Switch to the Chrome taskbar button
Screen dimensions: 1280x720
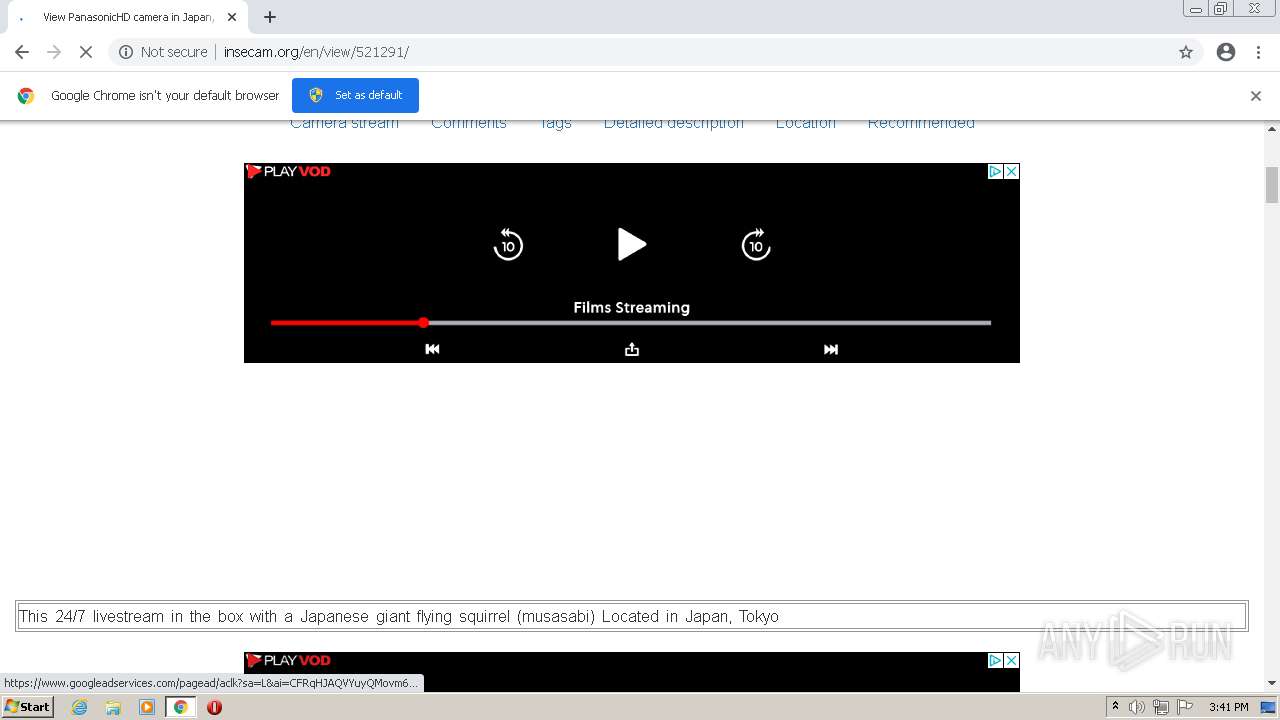pyautogui.click(x=180, y=707)
